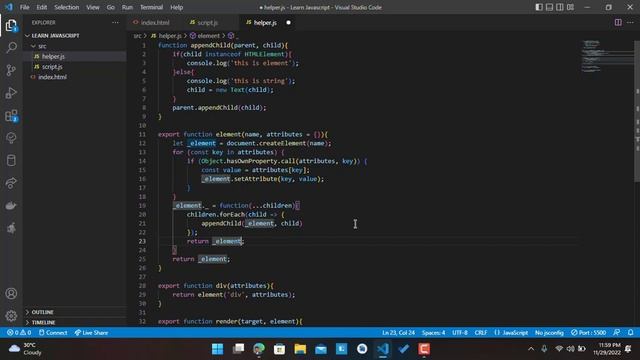Open the Live Share activity bar icon
This screenshot has height=360, width=640.
click(x=11, y=183)
